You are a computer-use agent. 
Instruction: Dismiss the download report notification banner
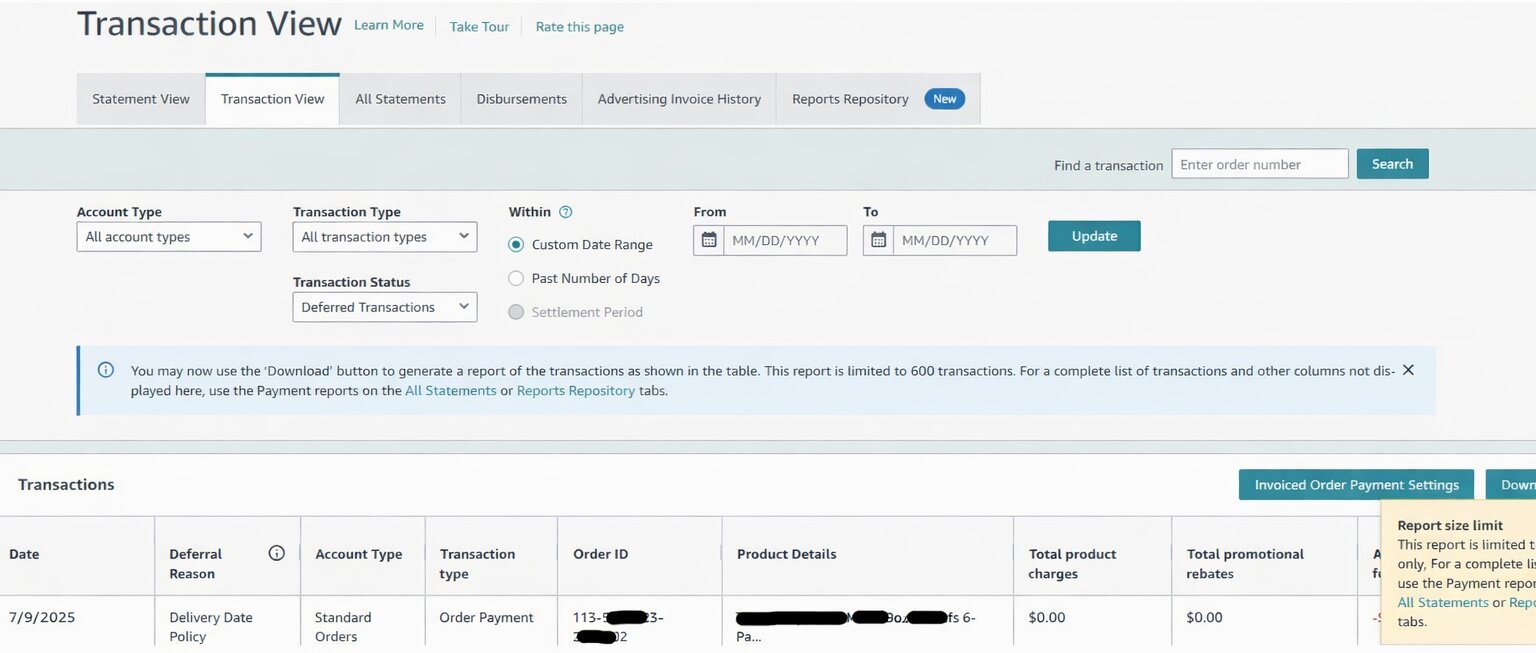coord(1408,369)
